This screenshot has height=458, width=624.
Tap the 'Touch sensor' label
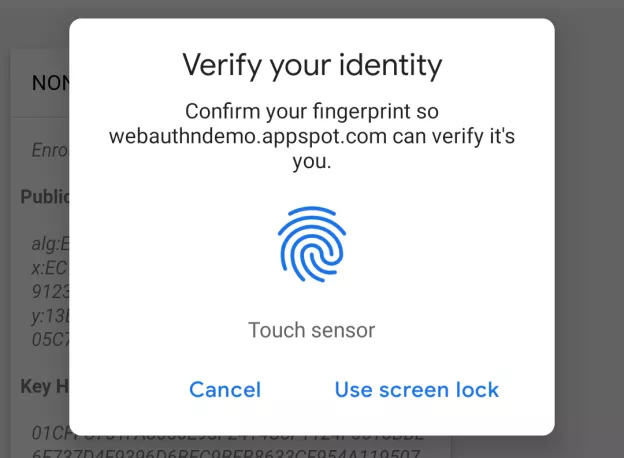(311, 330)
